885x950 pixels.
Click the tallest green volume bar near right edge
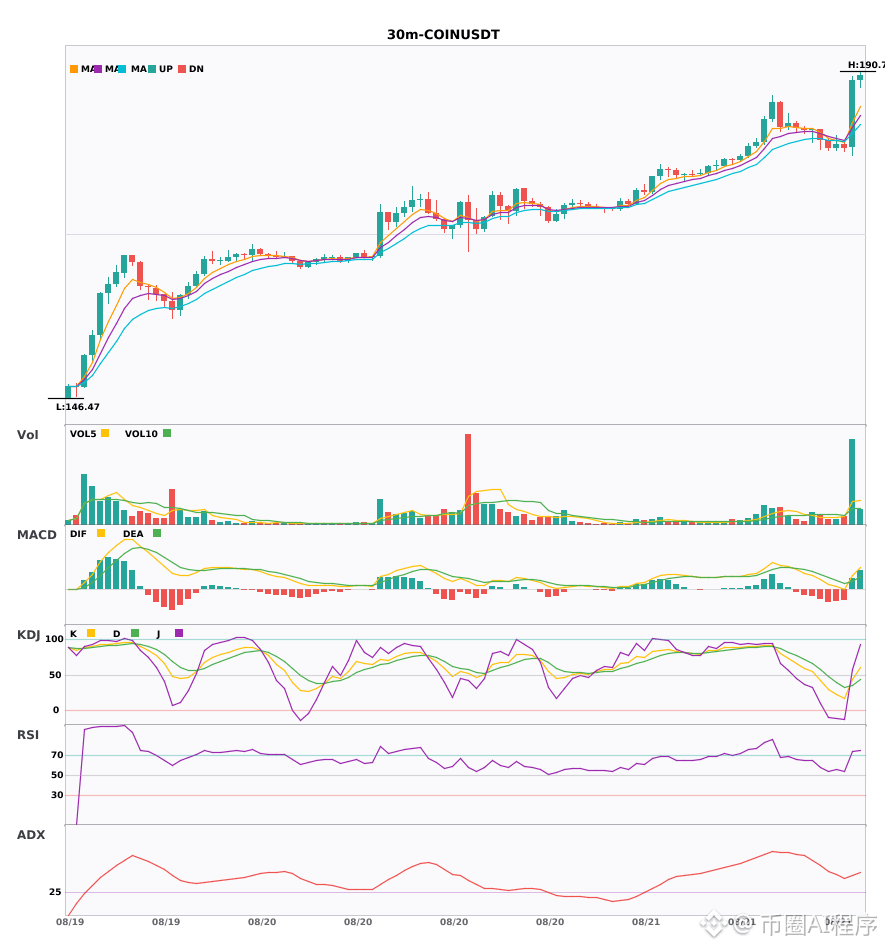852,482
